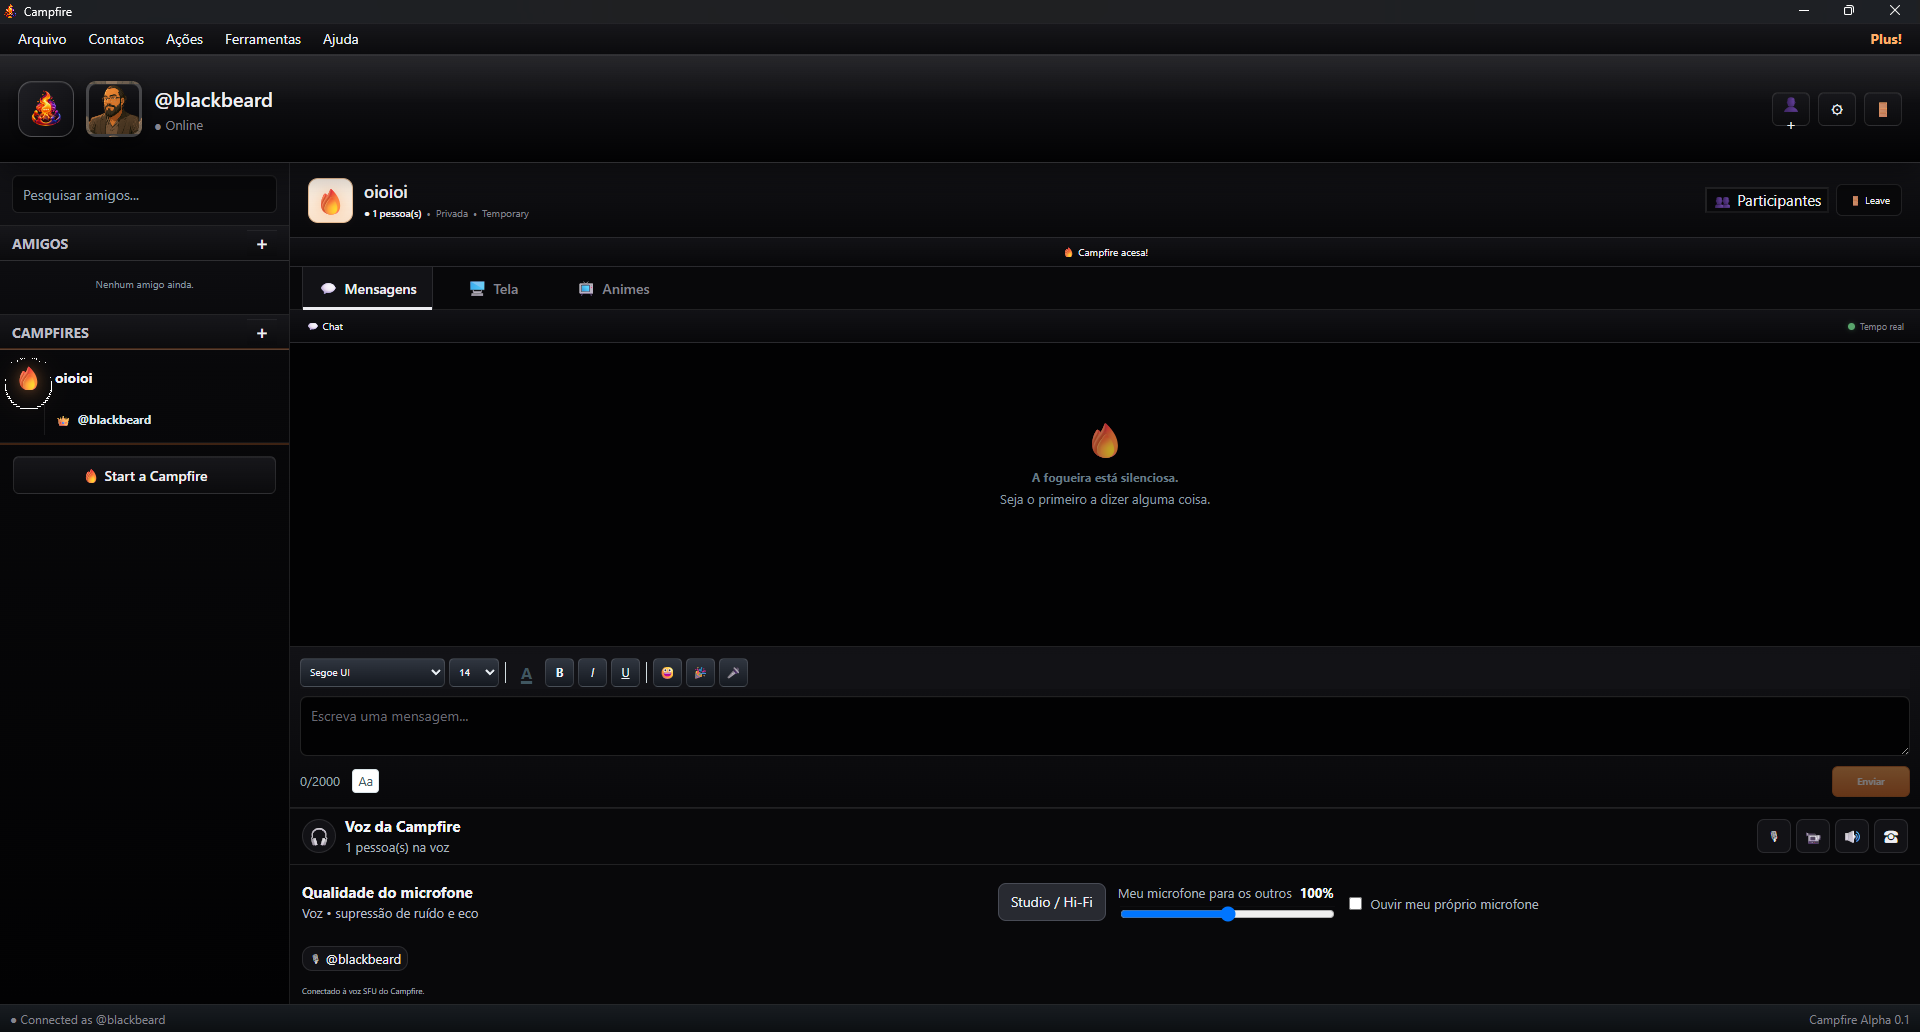This screenshot has width=1920, height=1032.
Task: Click the door logout icon in header
Action: click(1883, 110)
